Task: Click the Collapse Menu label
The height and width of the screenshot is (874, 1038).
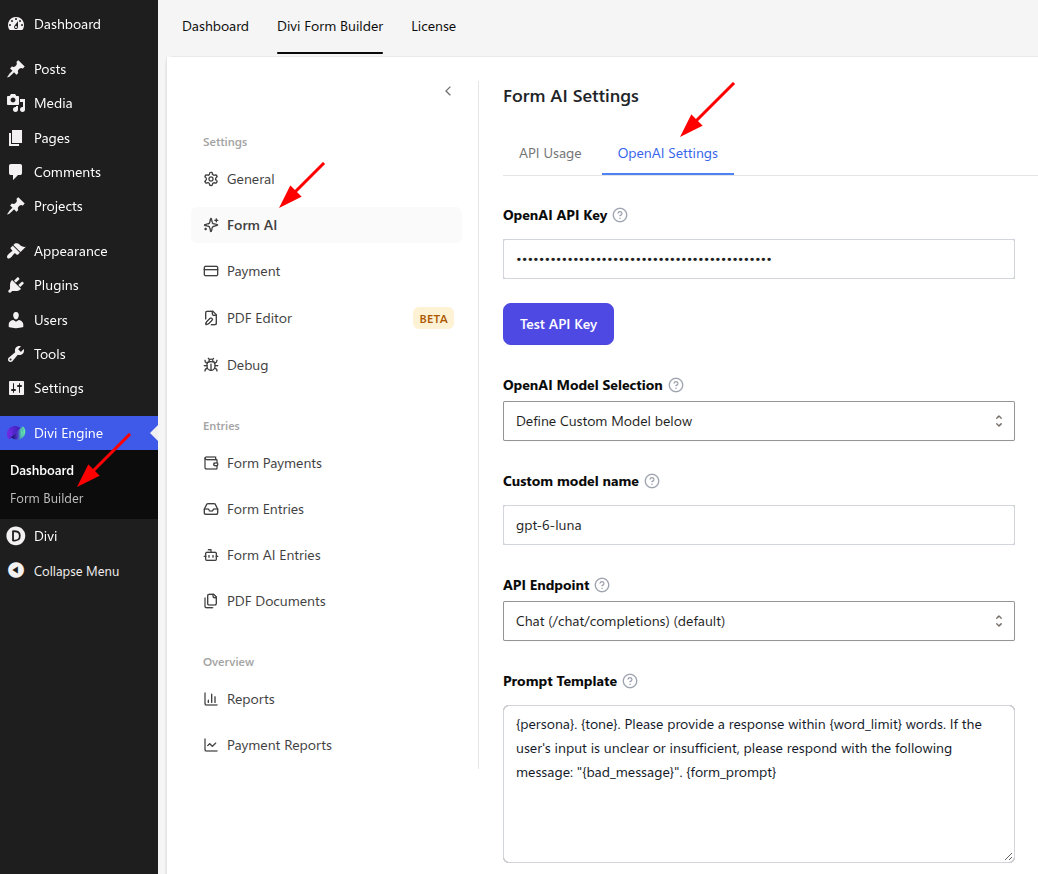Action: pyautogui.click(x=76, y=571)
